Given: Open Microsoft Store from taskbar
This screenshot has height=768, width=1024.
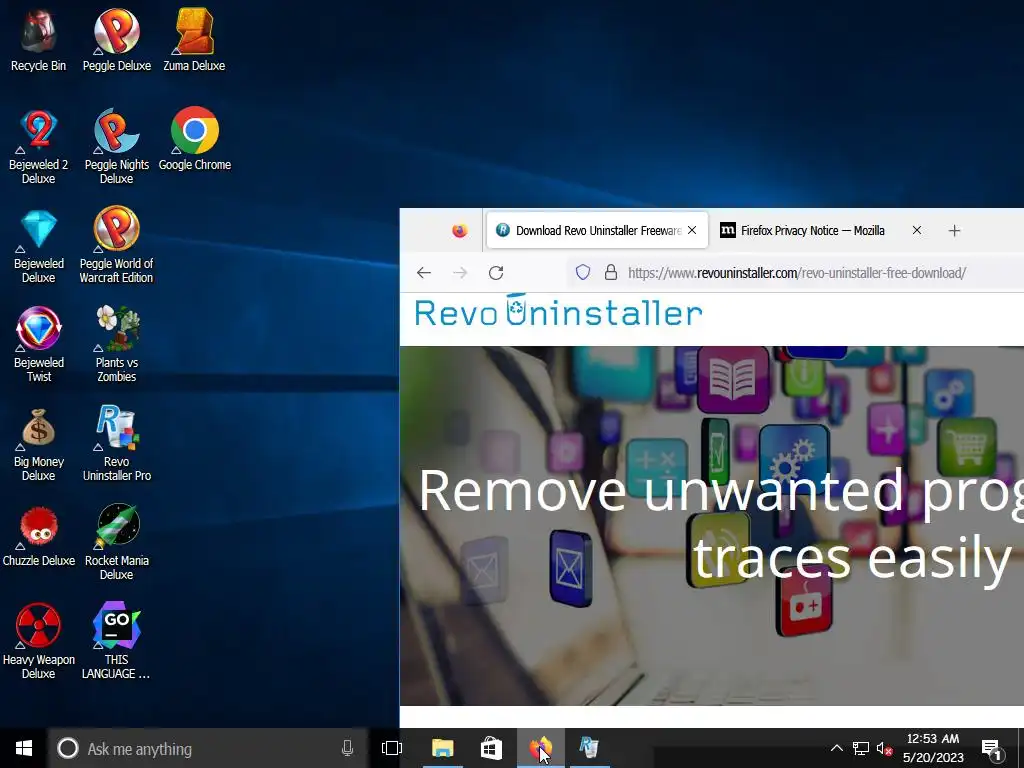Looking at the screenshot, I should click(x=491, y=748).
